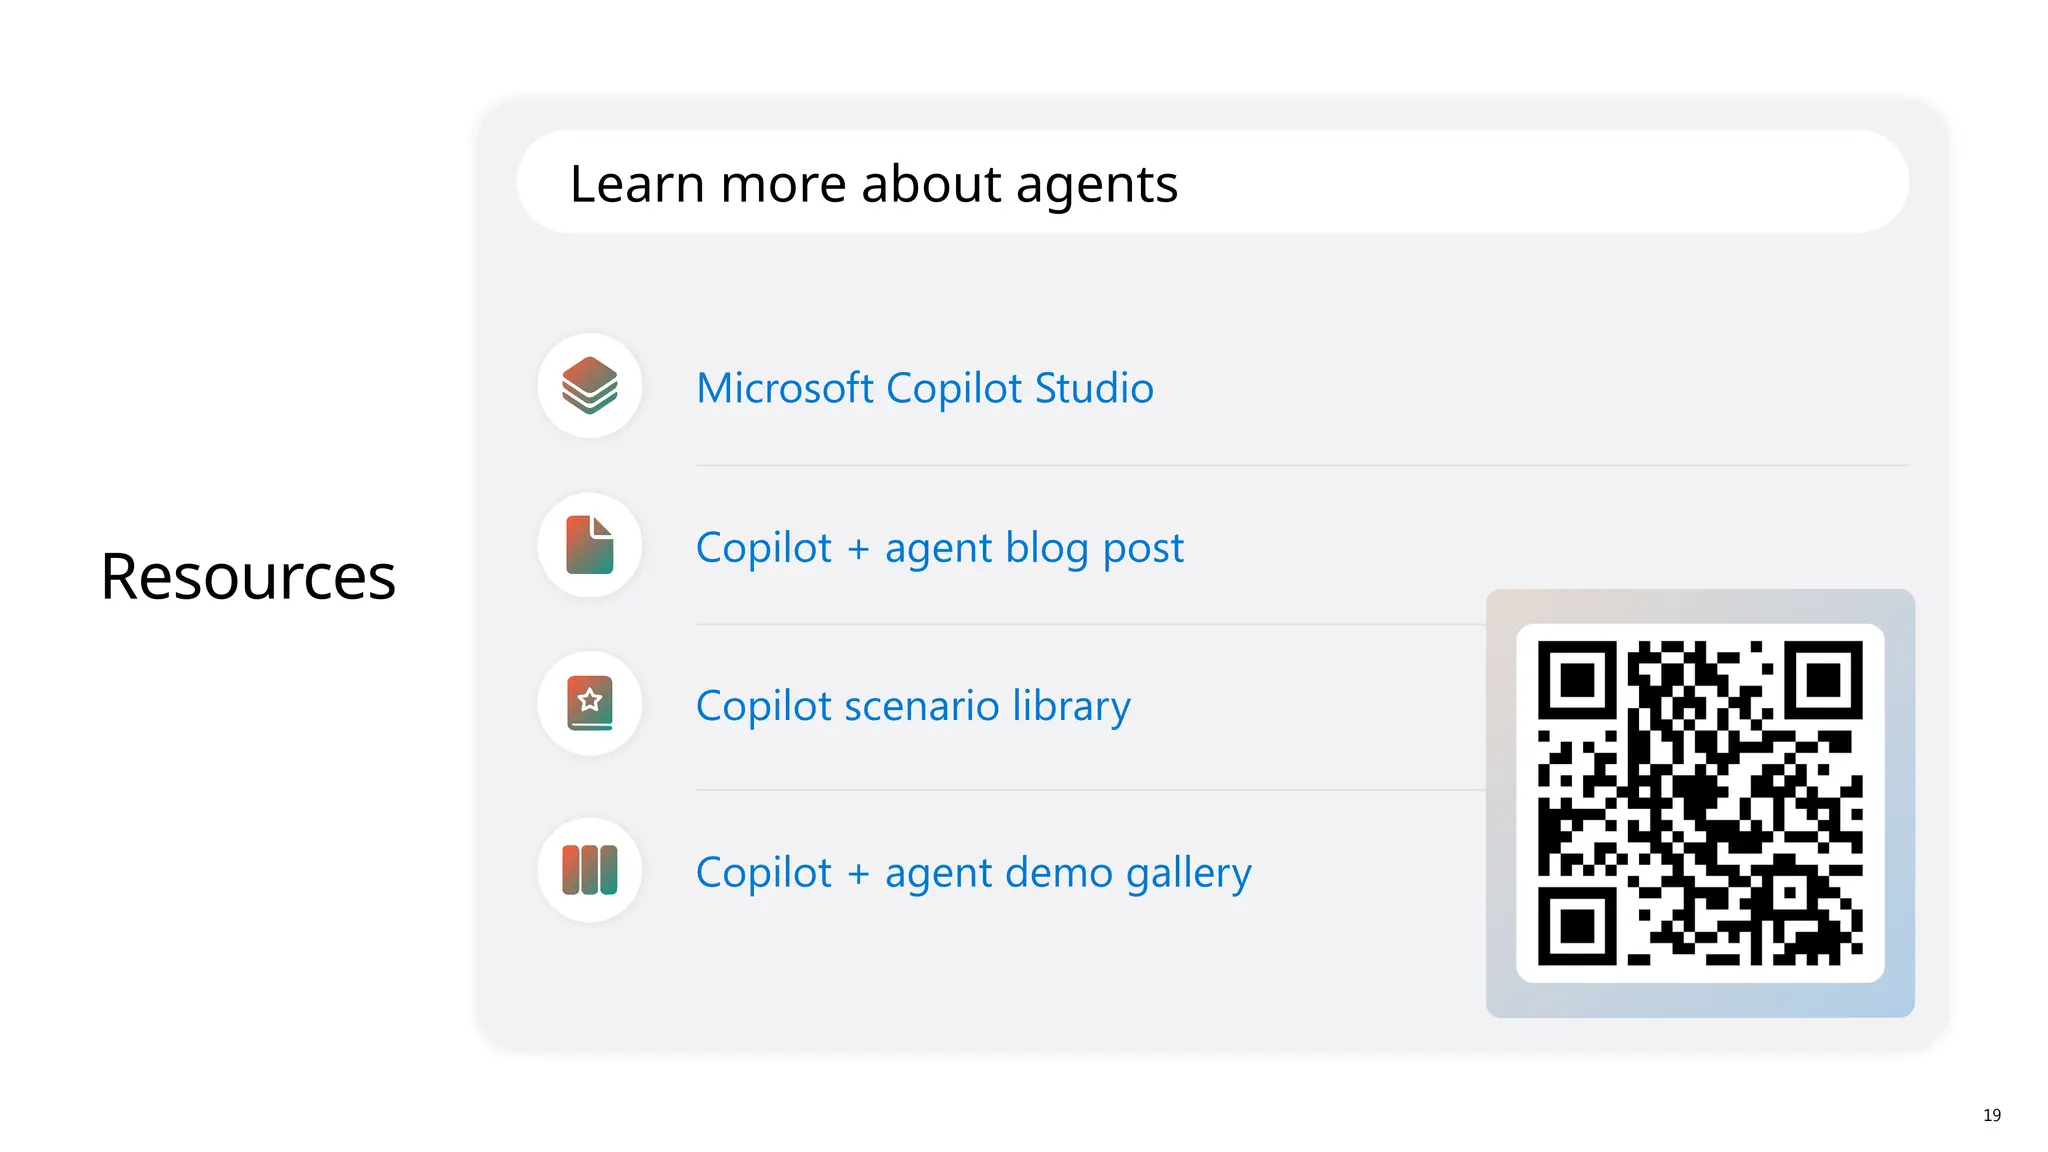Click the stacked layers Copilot Studio icon
Image resolution: width=2048 pixels, height=1152 pixels.
pos(589,386)
